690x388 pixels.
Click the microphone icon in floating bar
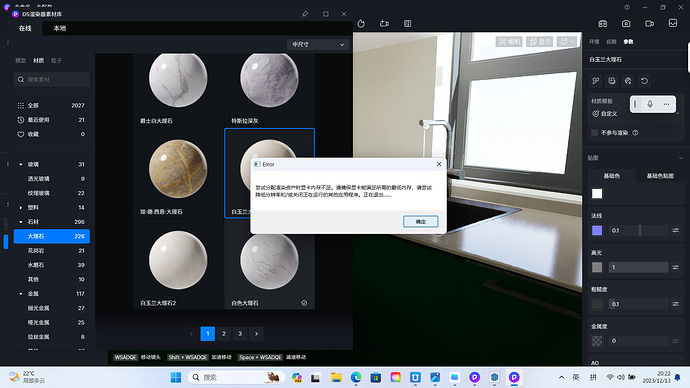(650, 104)
